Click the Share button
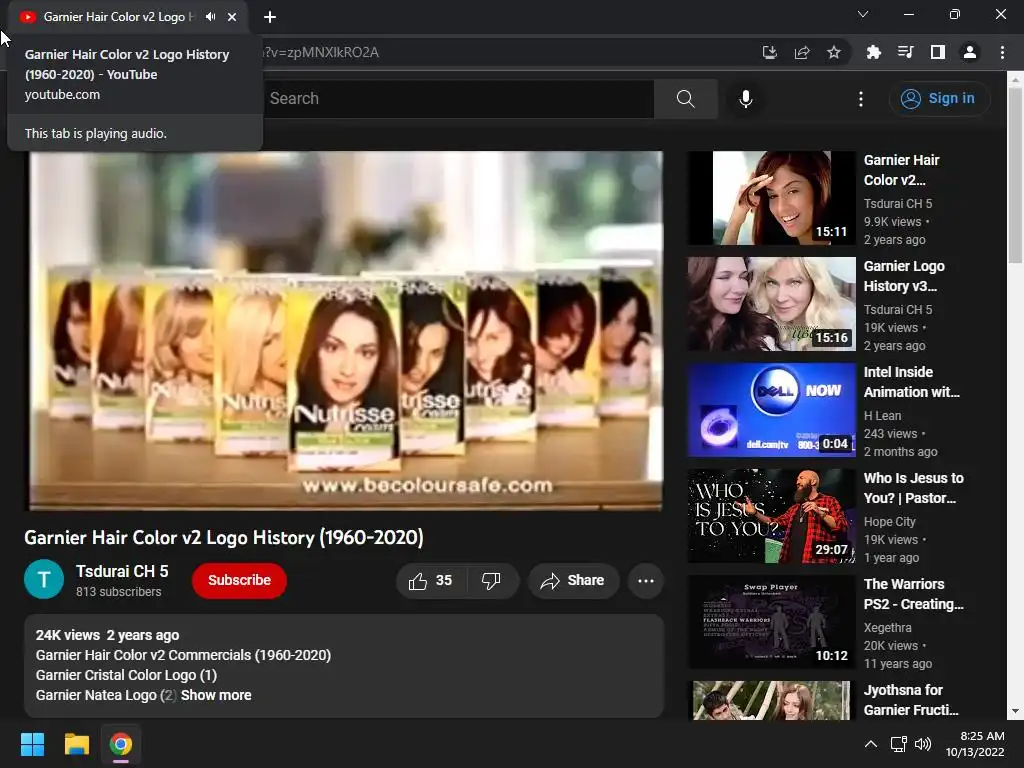The width and height of the screenshot is (1024, 768). click(573, 581)
